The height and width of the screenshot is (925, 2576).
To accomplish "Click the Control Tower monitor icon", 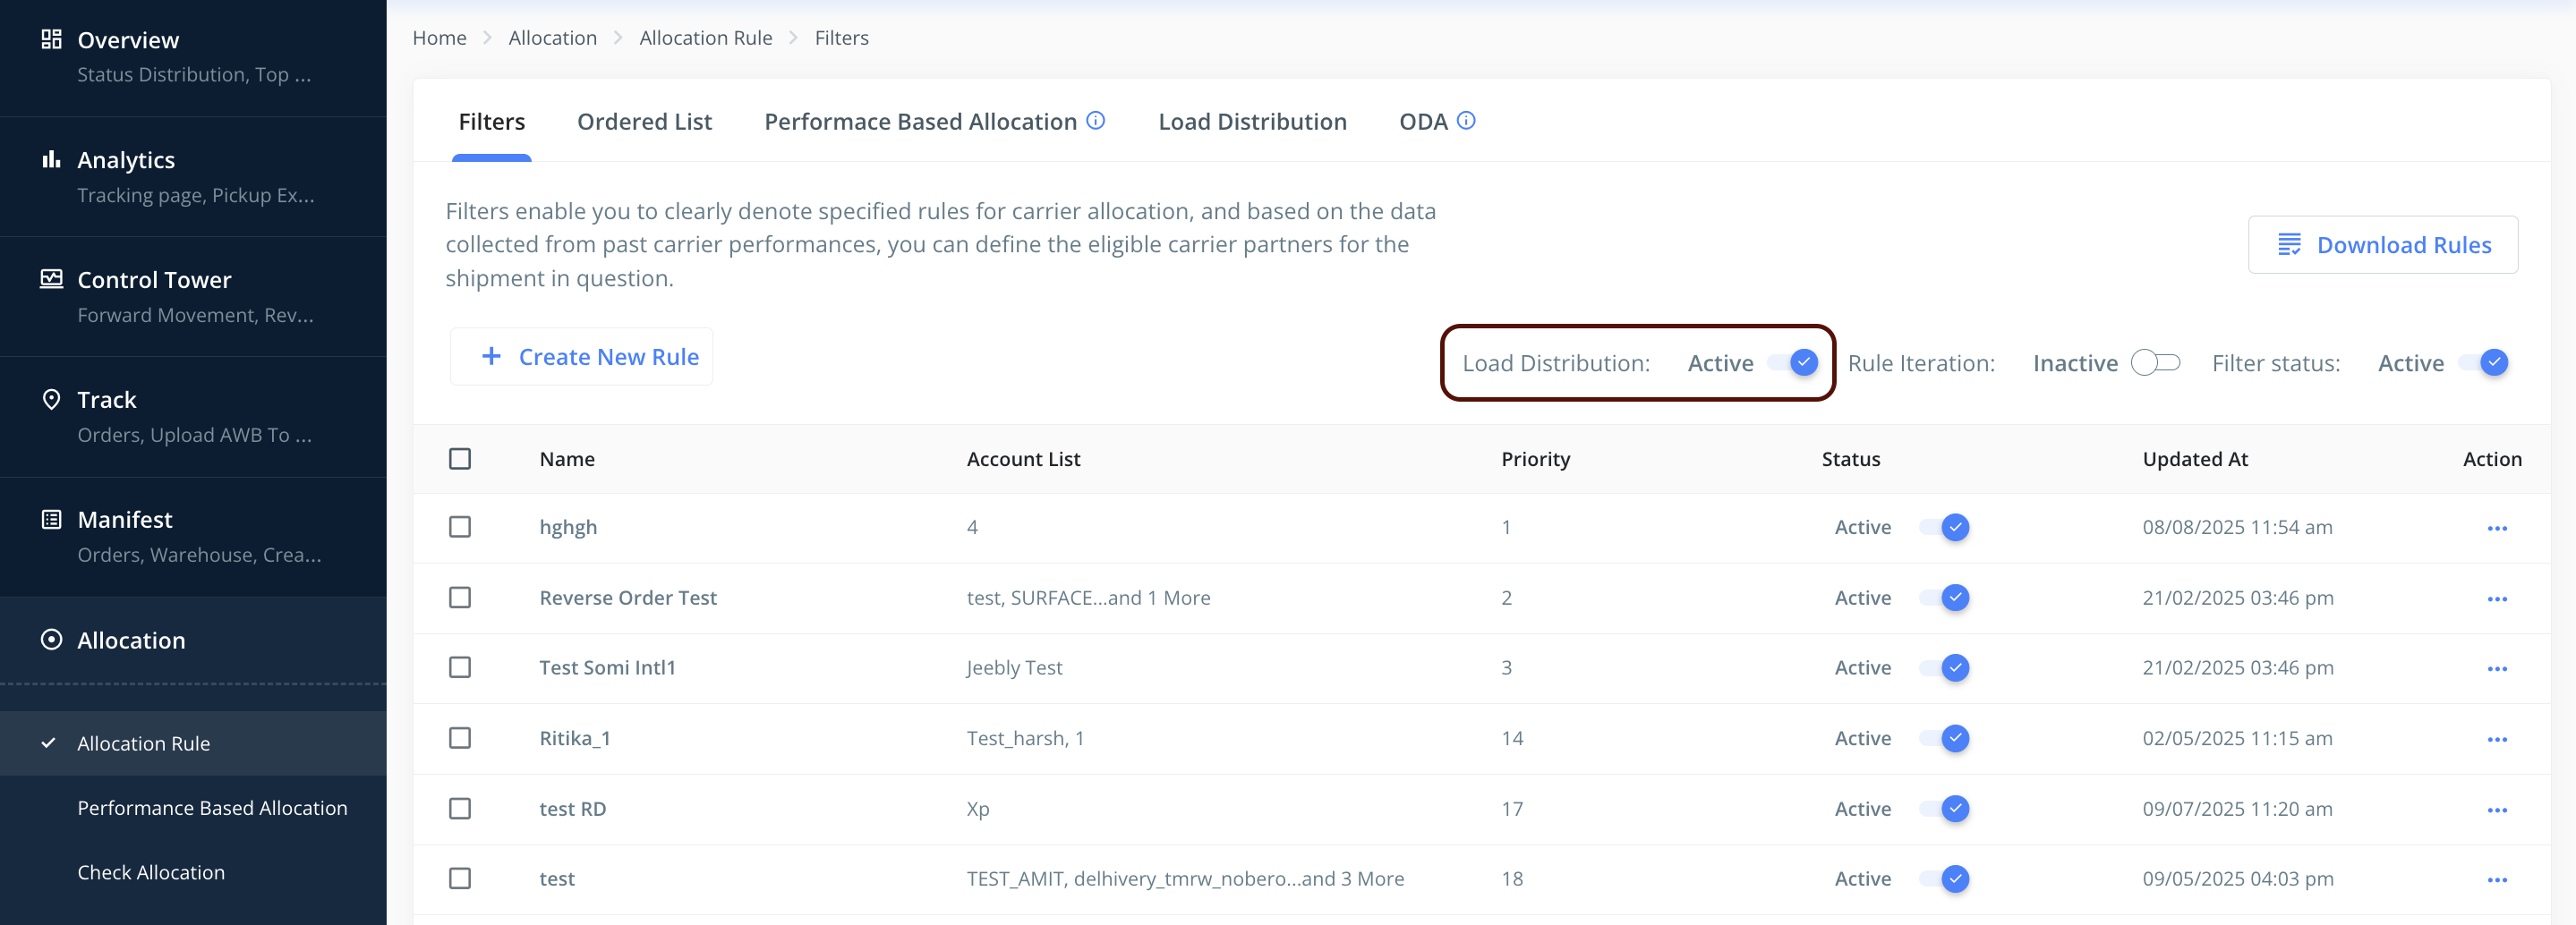I will [x=51, y=279].
